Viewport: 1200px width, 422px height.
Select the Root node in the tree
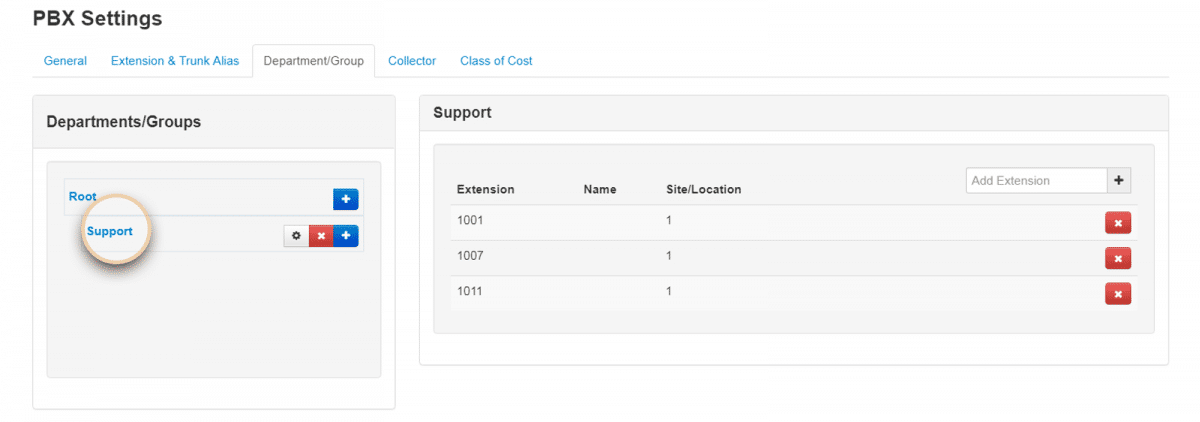coord(83,197)
